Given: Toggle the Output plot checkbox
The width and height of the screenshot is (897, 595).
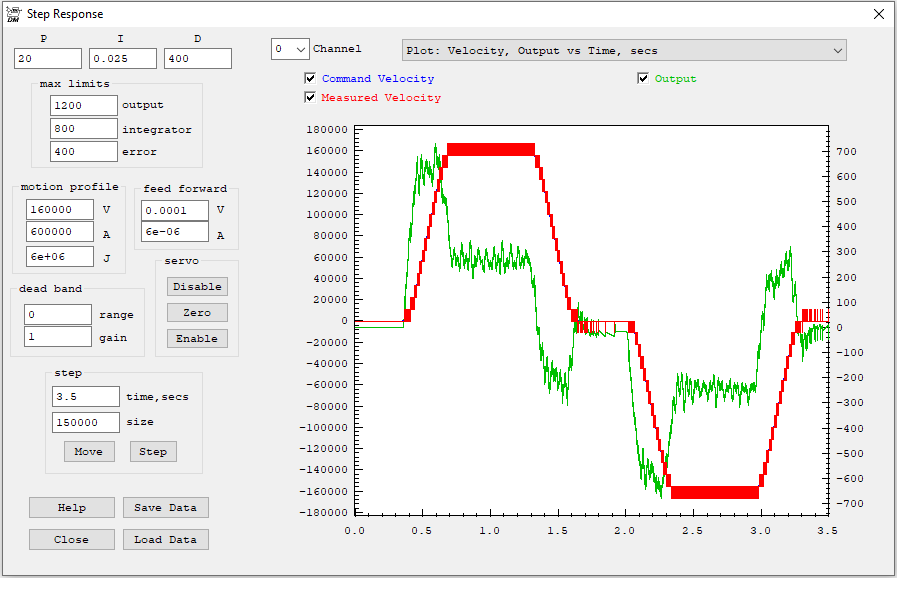Looking at the screenshot, I should coord(644,79).
